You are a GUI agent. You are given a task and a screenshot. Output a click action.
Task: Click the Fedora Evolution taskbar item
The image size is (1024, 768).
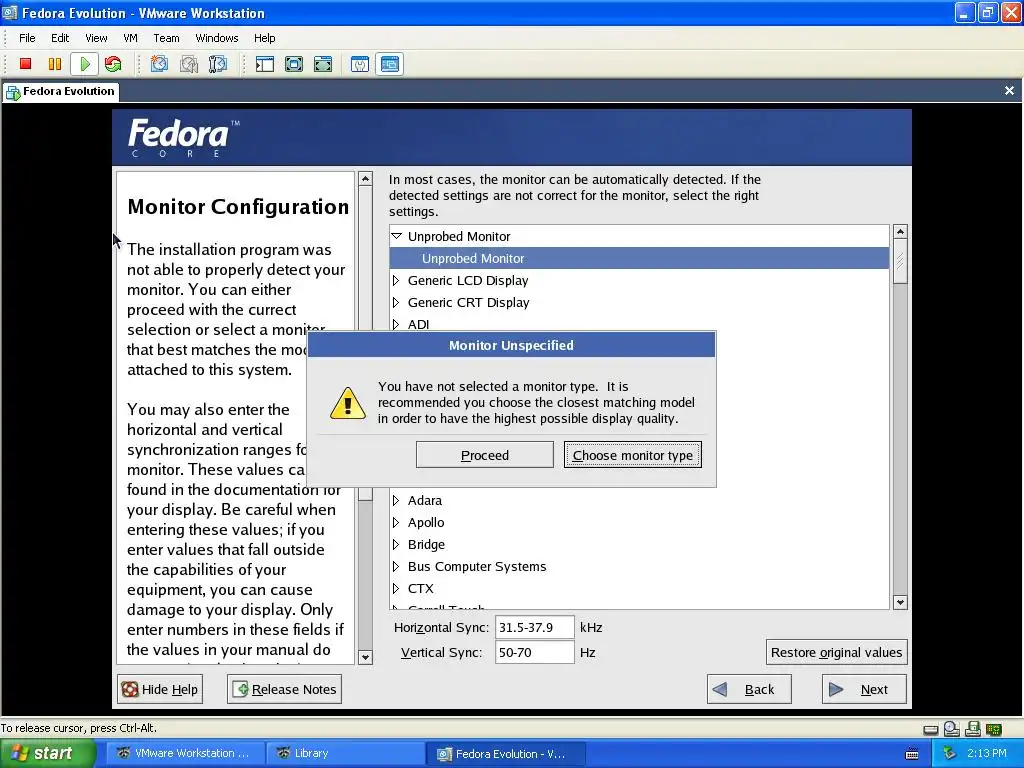(x=505, y=754)
